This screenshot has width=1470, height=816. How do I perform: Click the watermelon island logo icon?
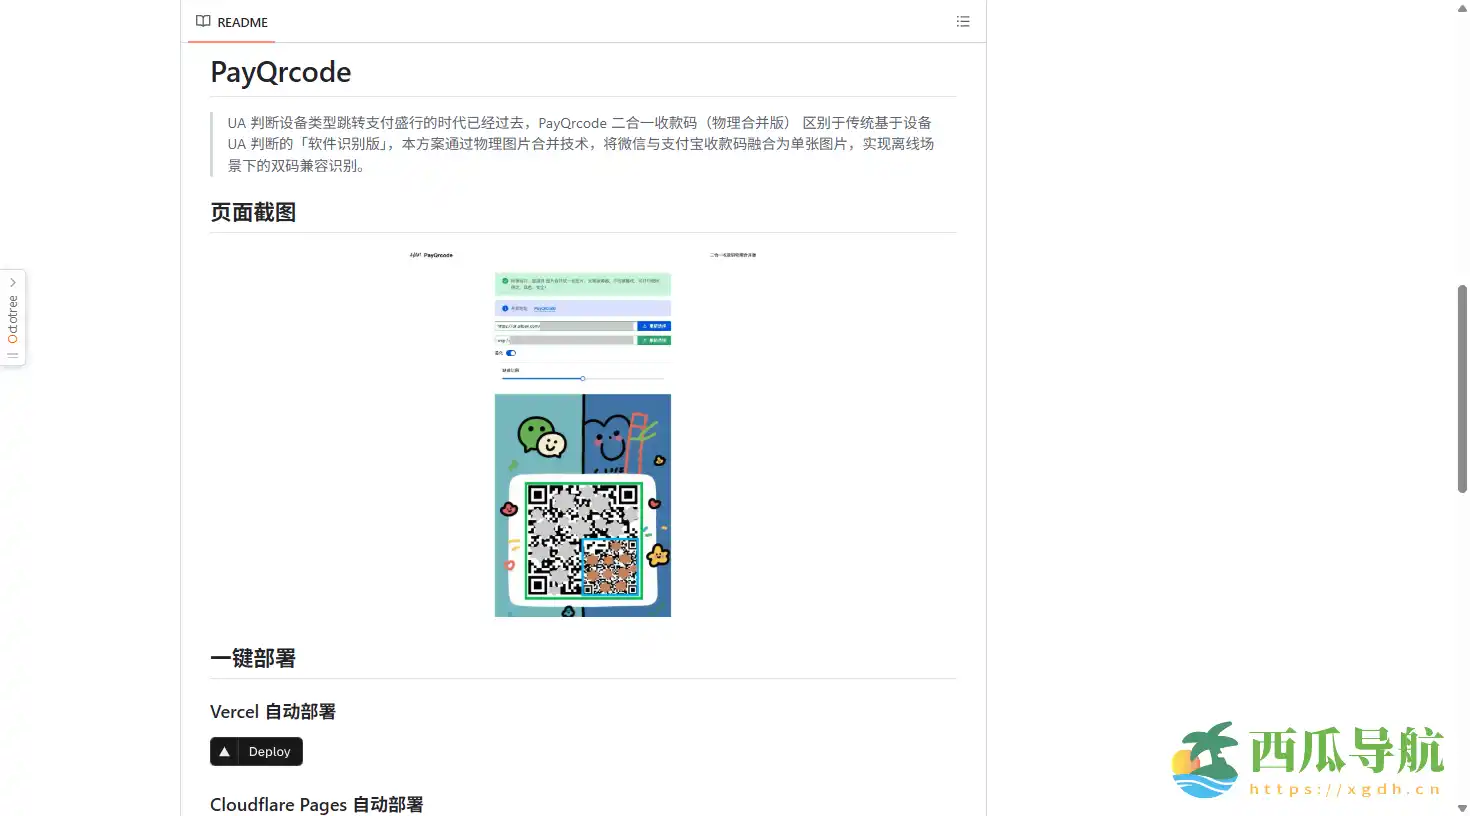[1205, 760]
